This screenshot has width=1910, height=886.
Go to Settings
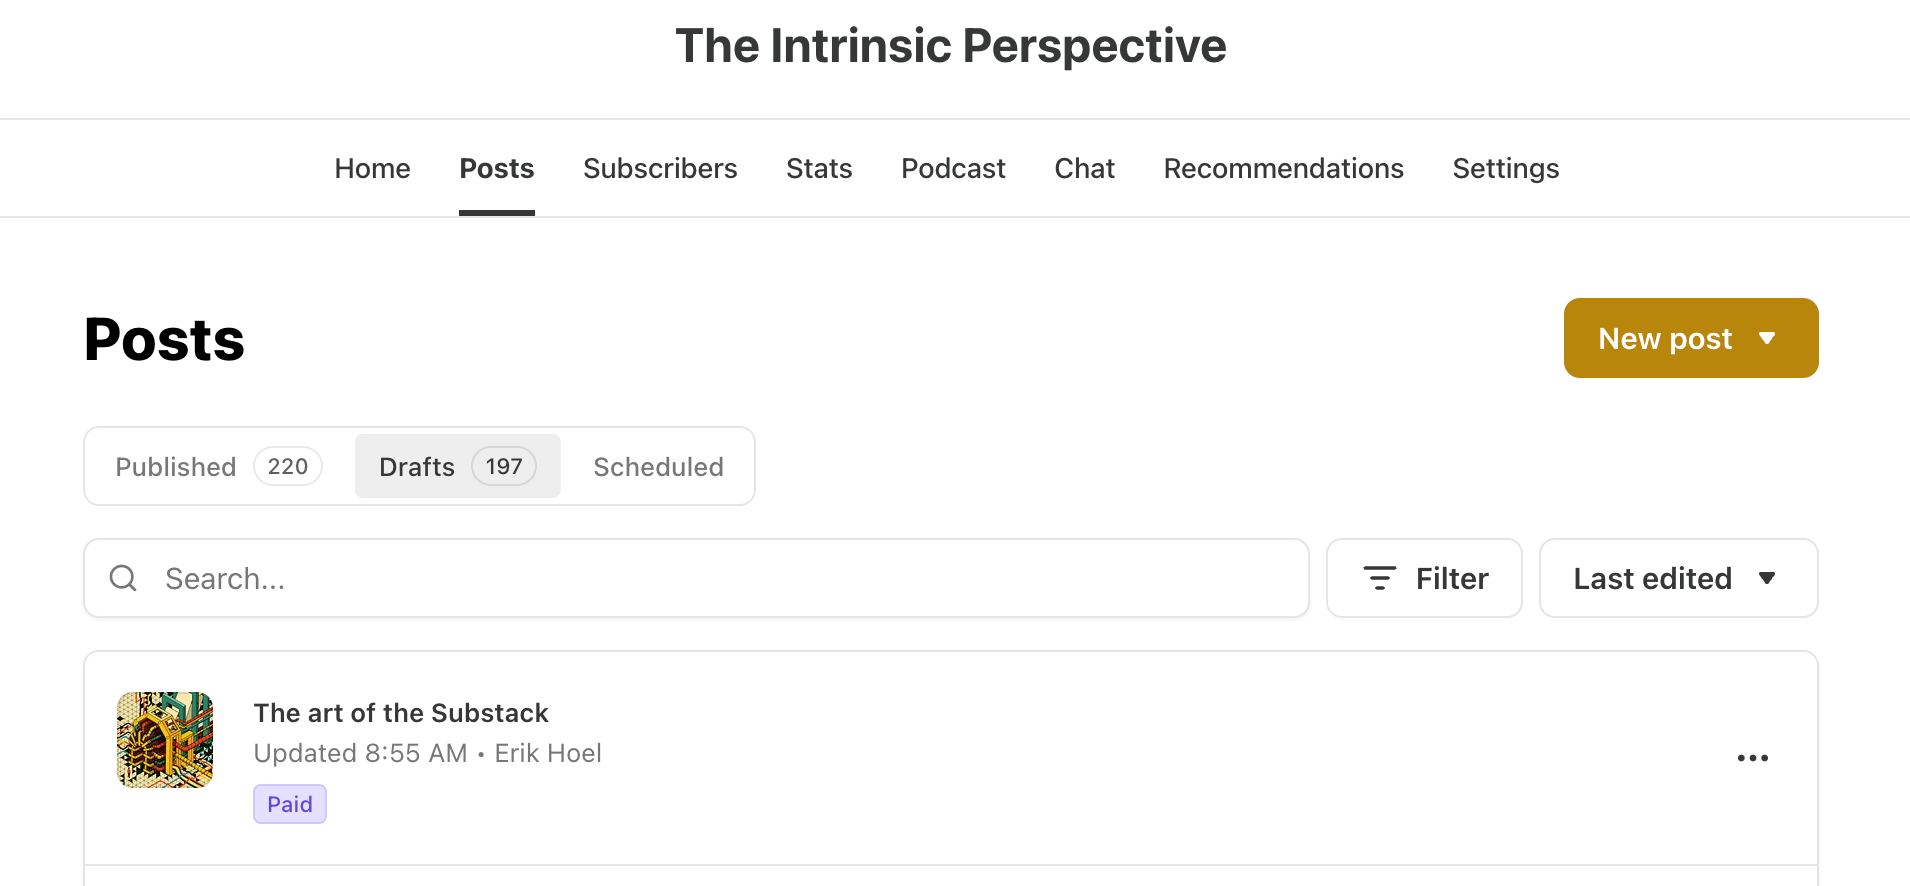tap(1505, 168)
